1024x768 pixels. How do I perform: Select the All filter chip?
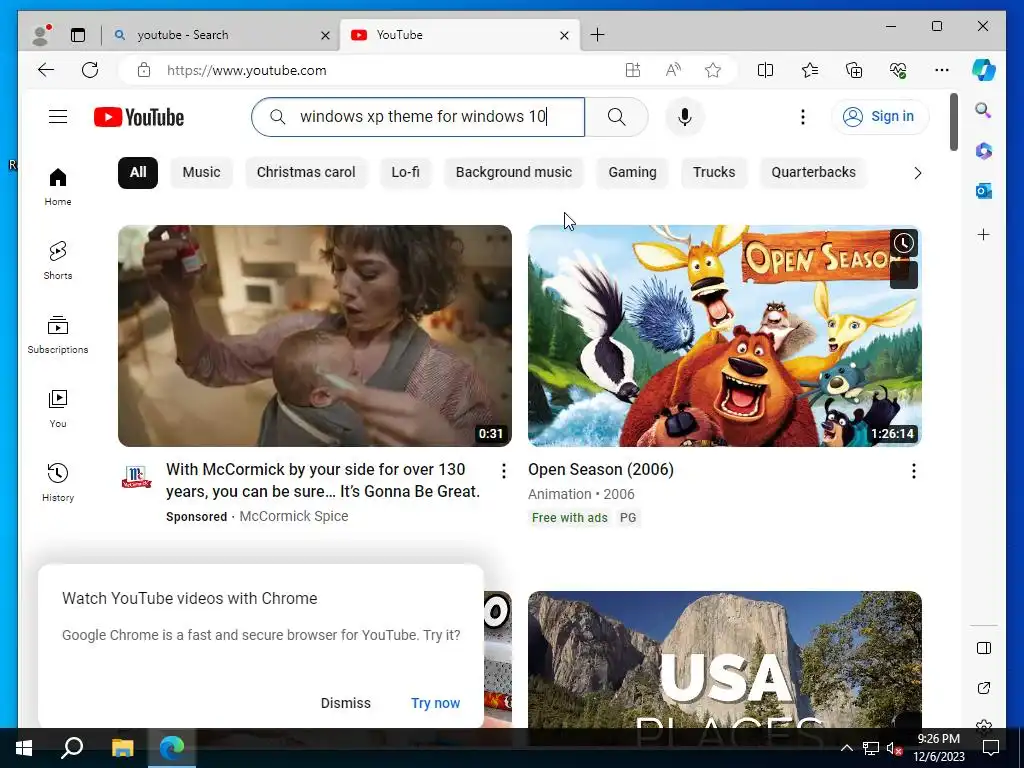138,172
